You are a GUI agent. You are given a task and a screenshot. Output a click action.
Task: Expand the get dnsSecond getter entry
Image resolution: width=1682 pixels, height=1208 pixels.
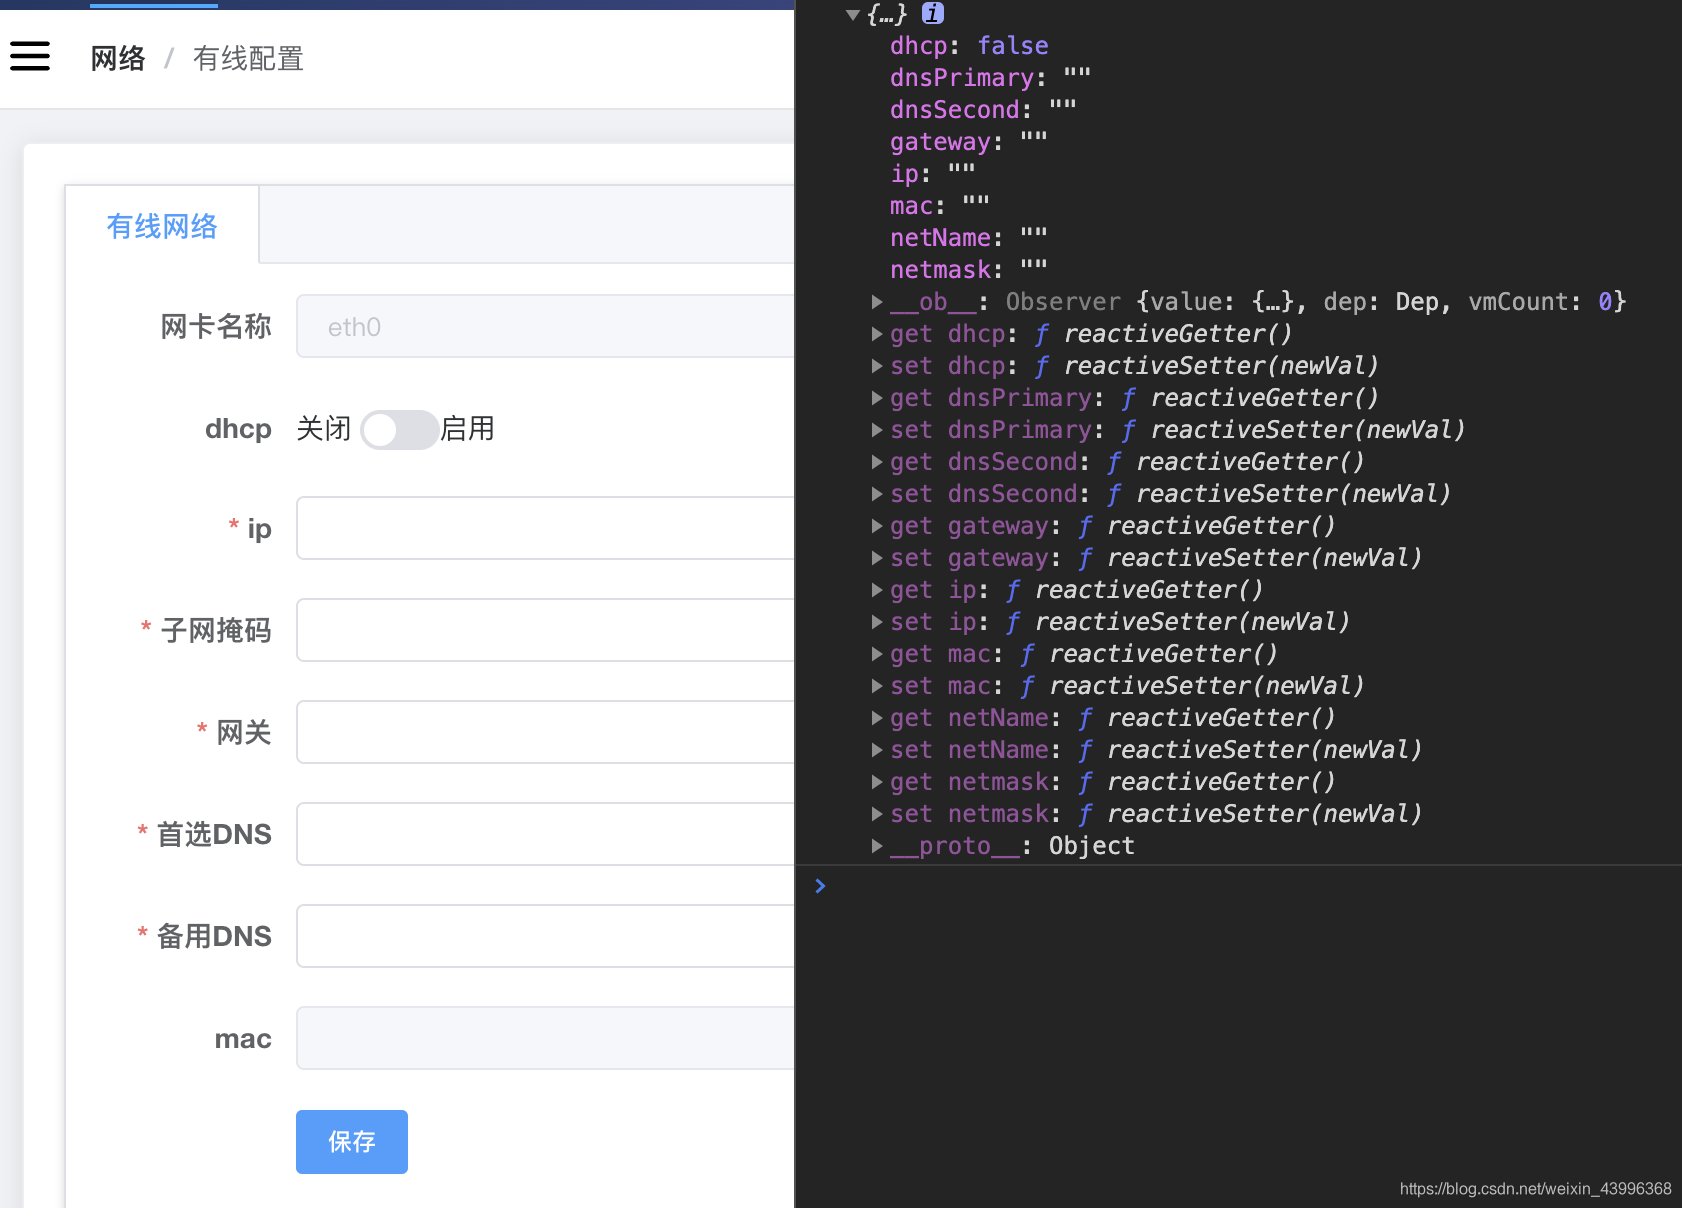click(x=877, y=461)
